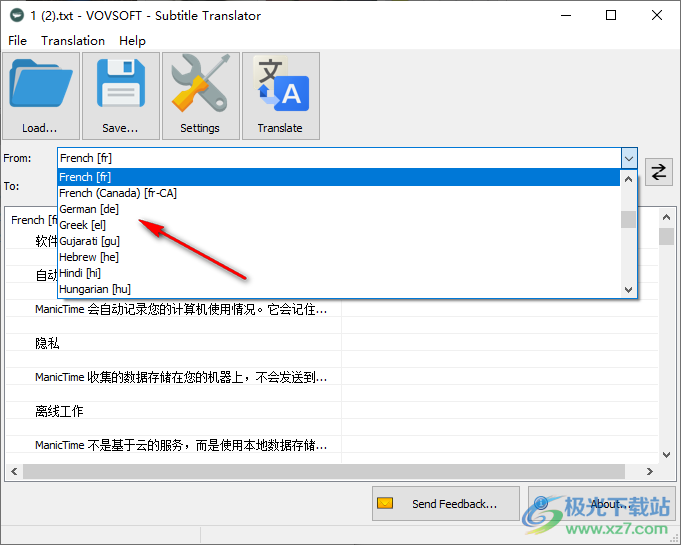The height and width of the screenshot is (545, 681).
Task: Choose German [de] from the list
Action: coord(339,209)
